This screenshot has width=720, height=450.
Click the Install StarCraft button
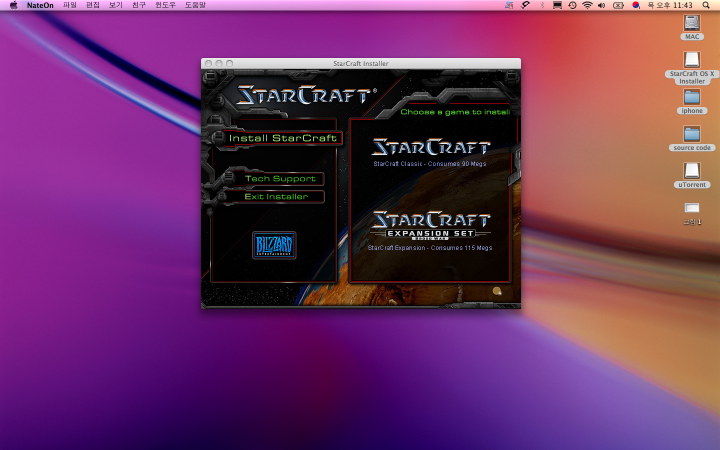click(x=282, y=138)
